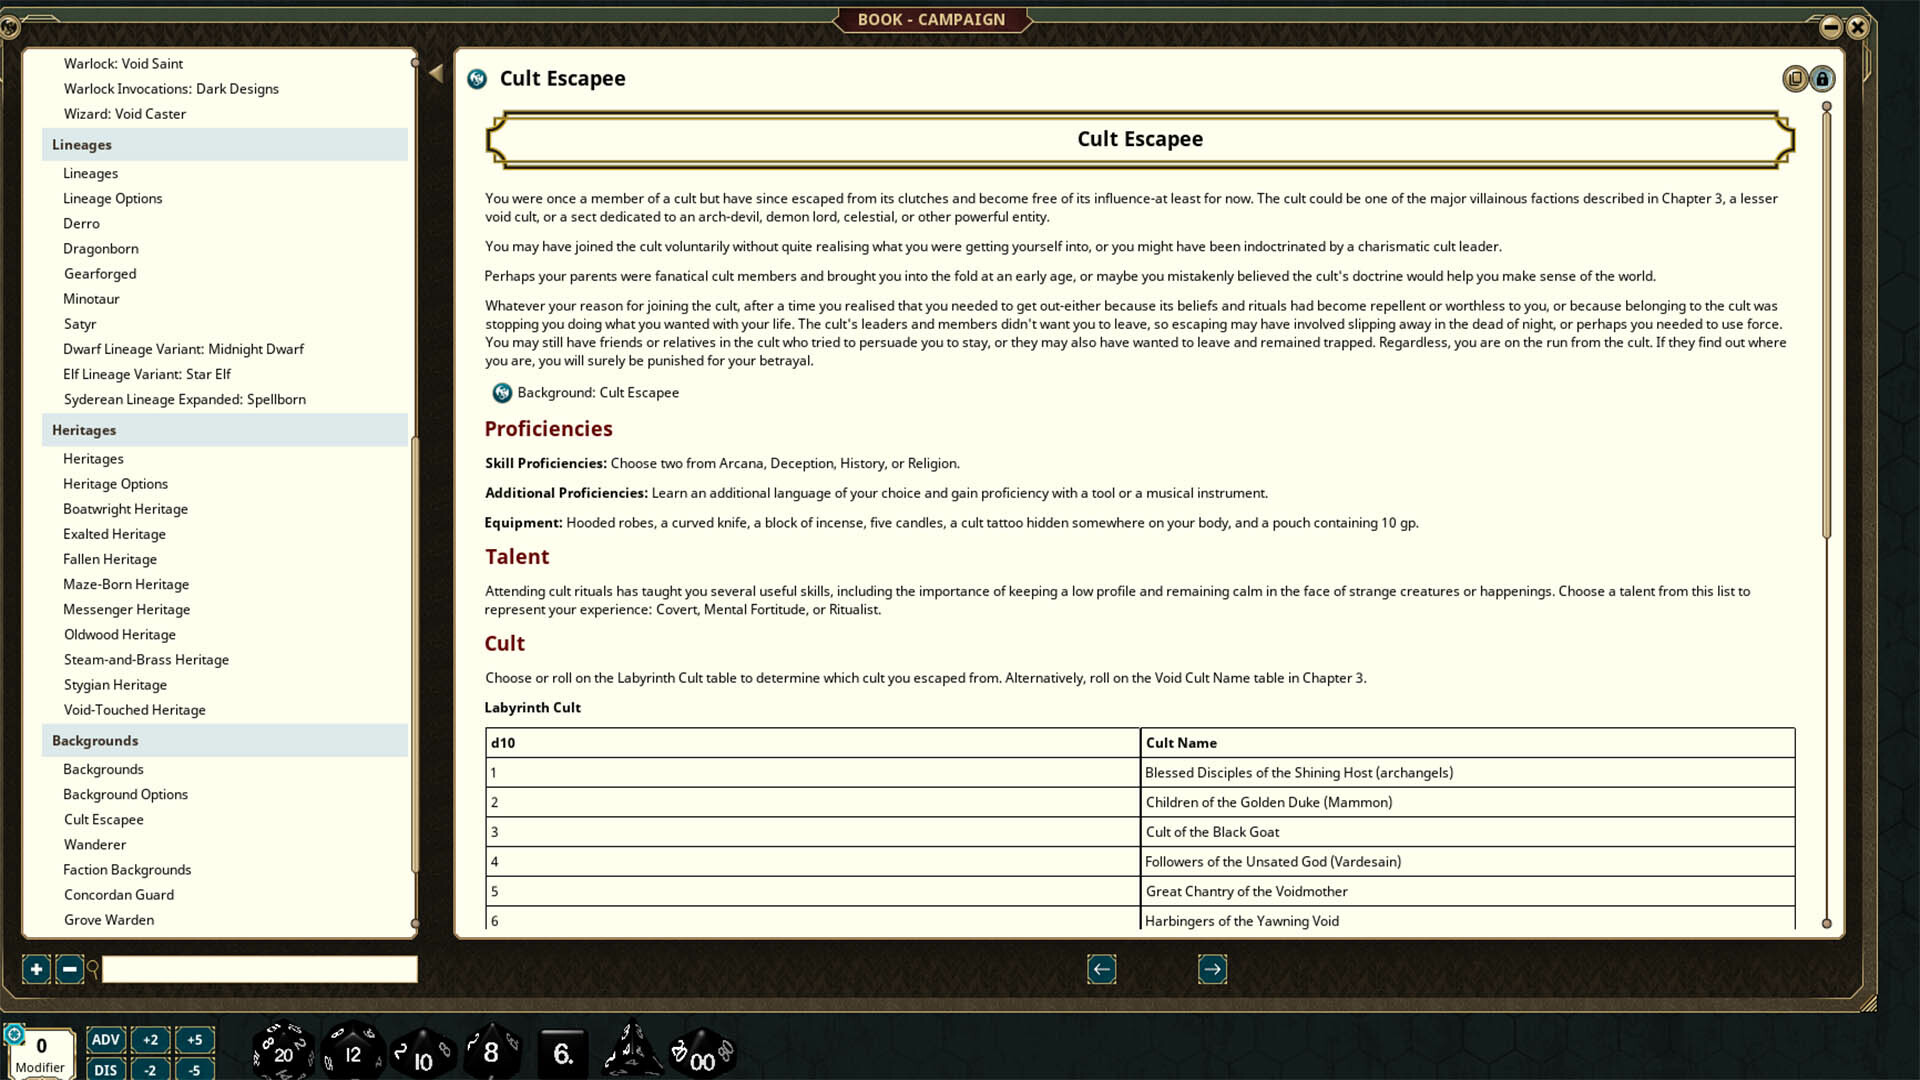Go to the next page with the right arrow
Image resolution: width=1920 pixels, height=1080 pixels.
click(x=1212, y=969)
